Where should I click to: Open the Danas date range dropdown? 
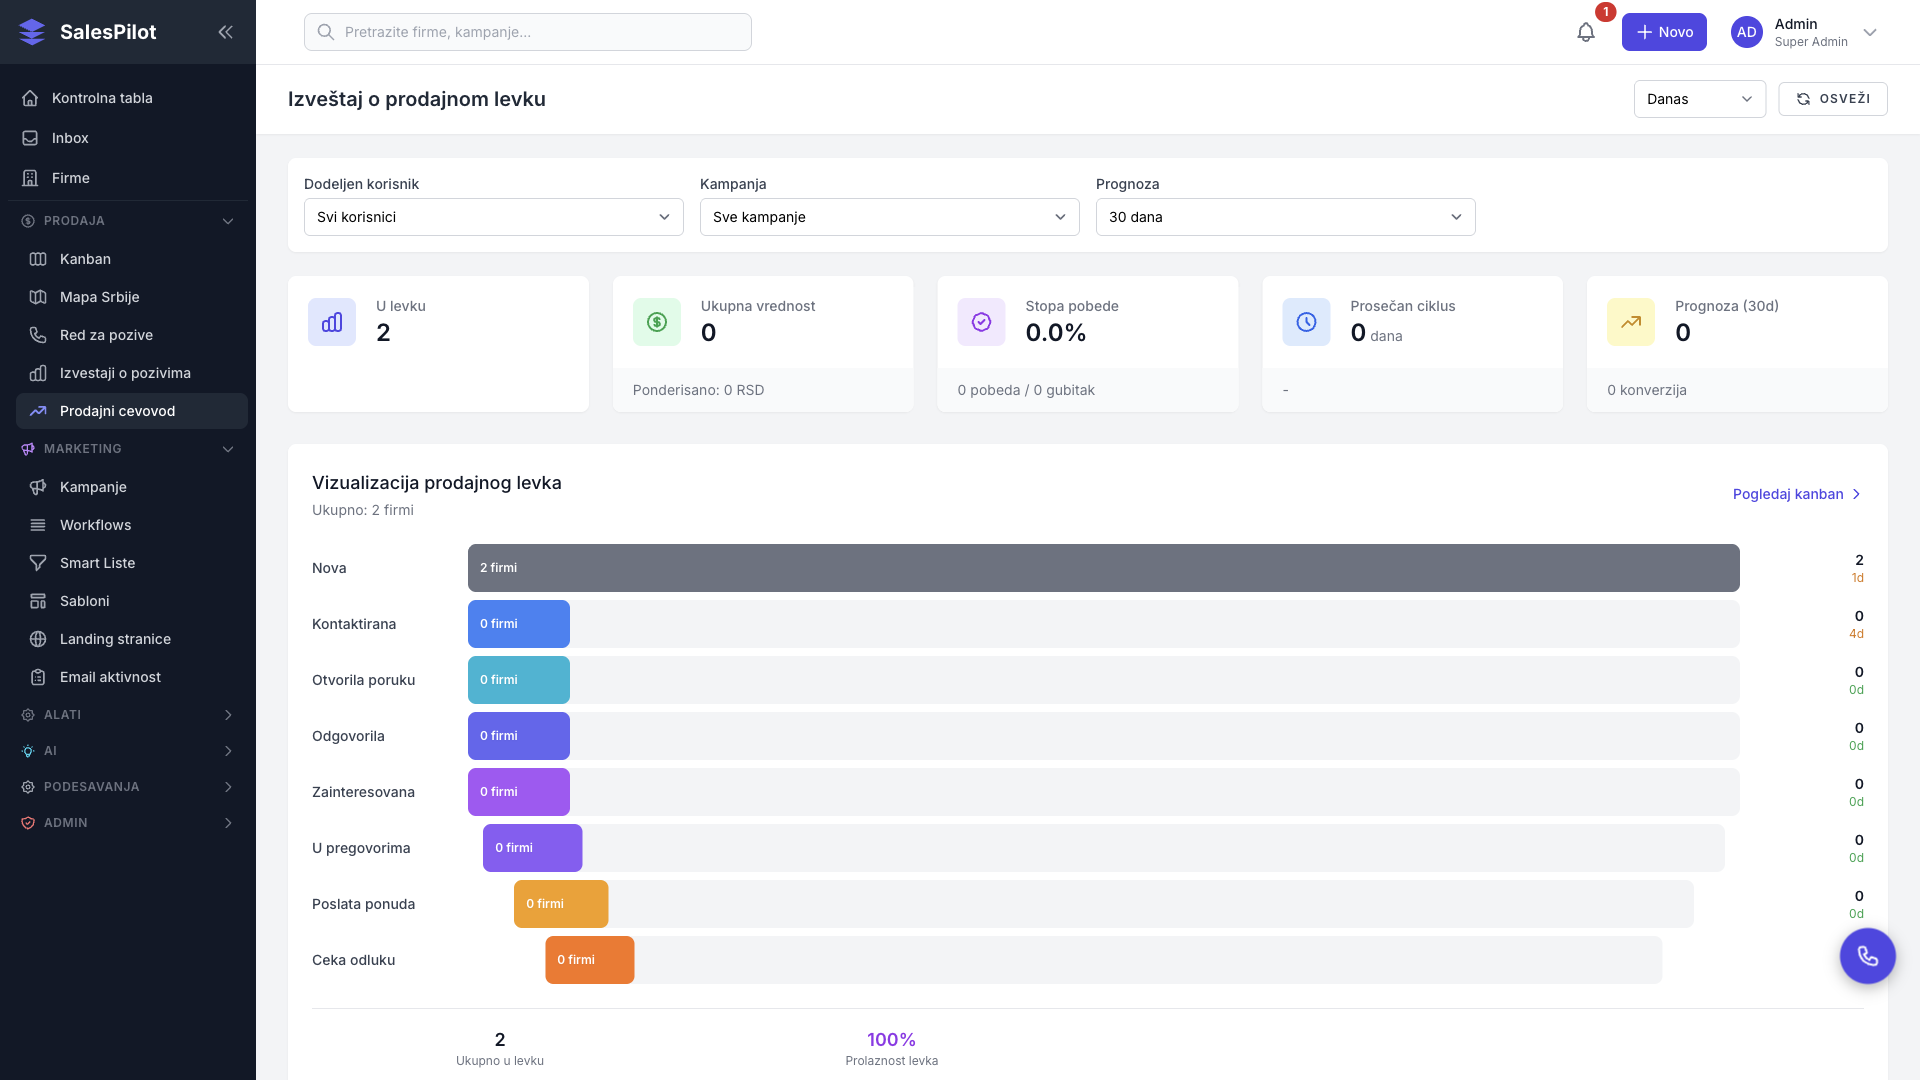(1699, 99)
